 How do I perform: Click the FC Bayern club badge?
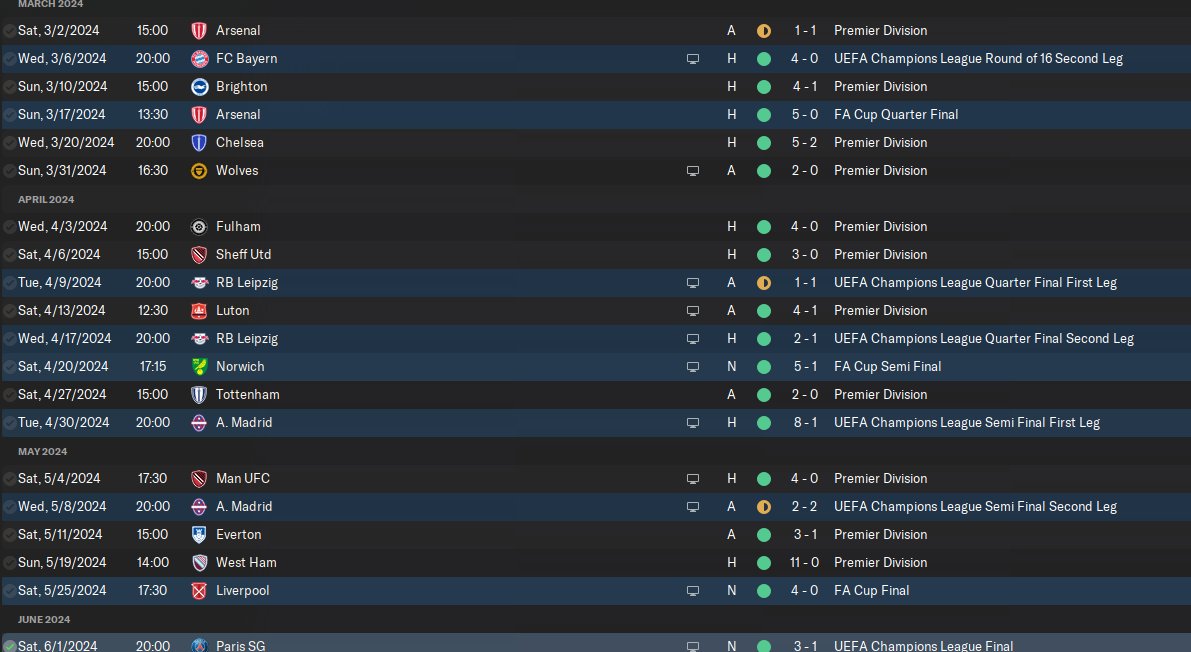point(199,59)
